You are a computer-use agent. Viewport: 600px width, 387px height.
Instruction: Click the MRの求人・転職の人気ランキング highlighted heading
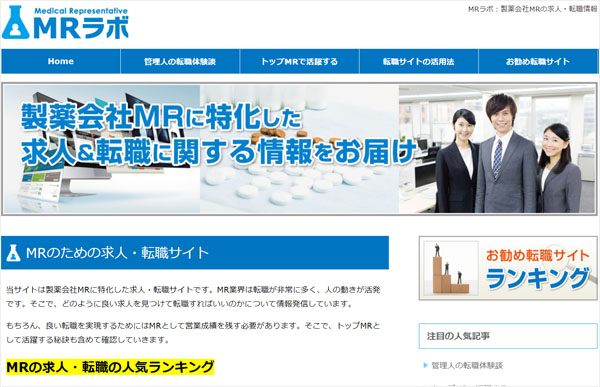point(110,367)
